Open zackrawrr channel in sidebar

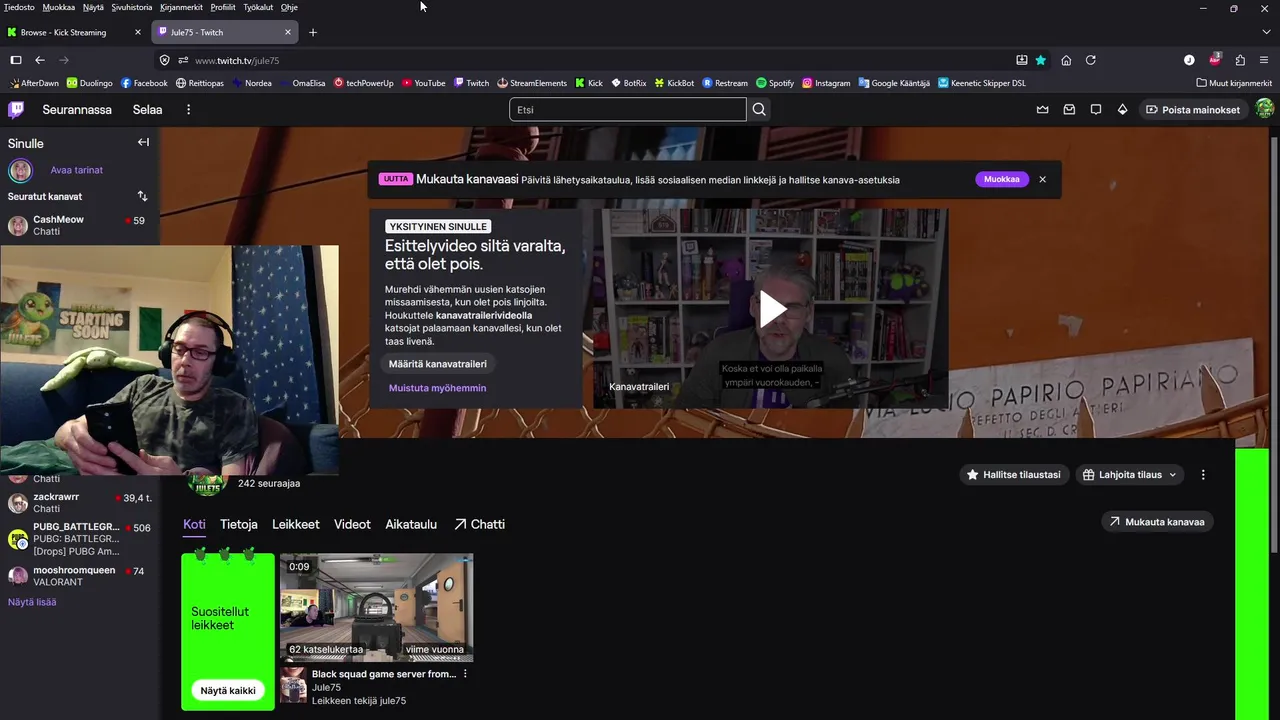(x=80, y=502)
